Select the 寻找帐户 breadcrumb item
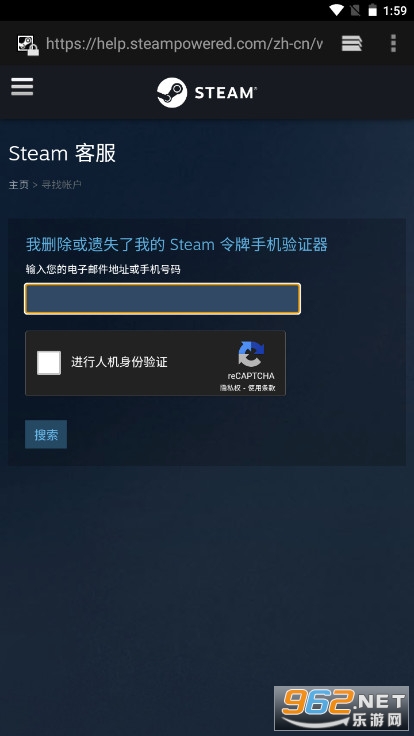Image resolution: width=414 pixels, height=736 pixels. [x=61, y=185]
